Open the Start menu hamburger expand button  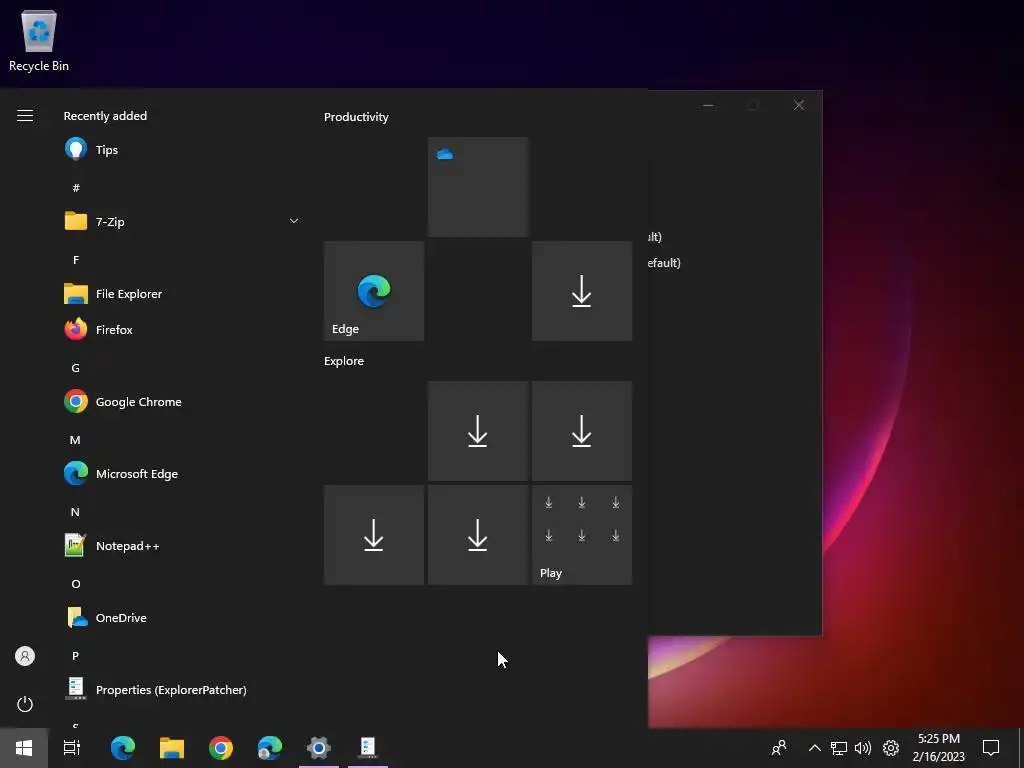point(25,116)
